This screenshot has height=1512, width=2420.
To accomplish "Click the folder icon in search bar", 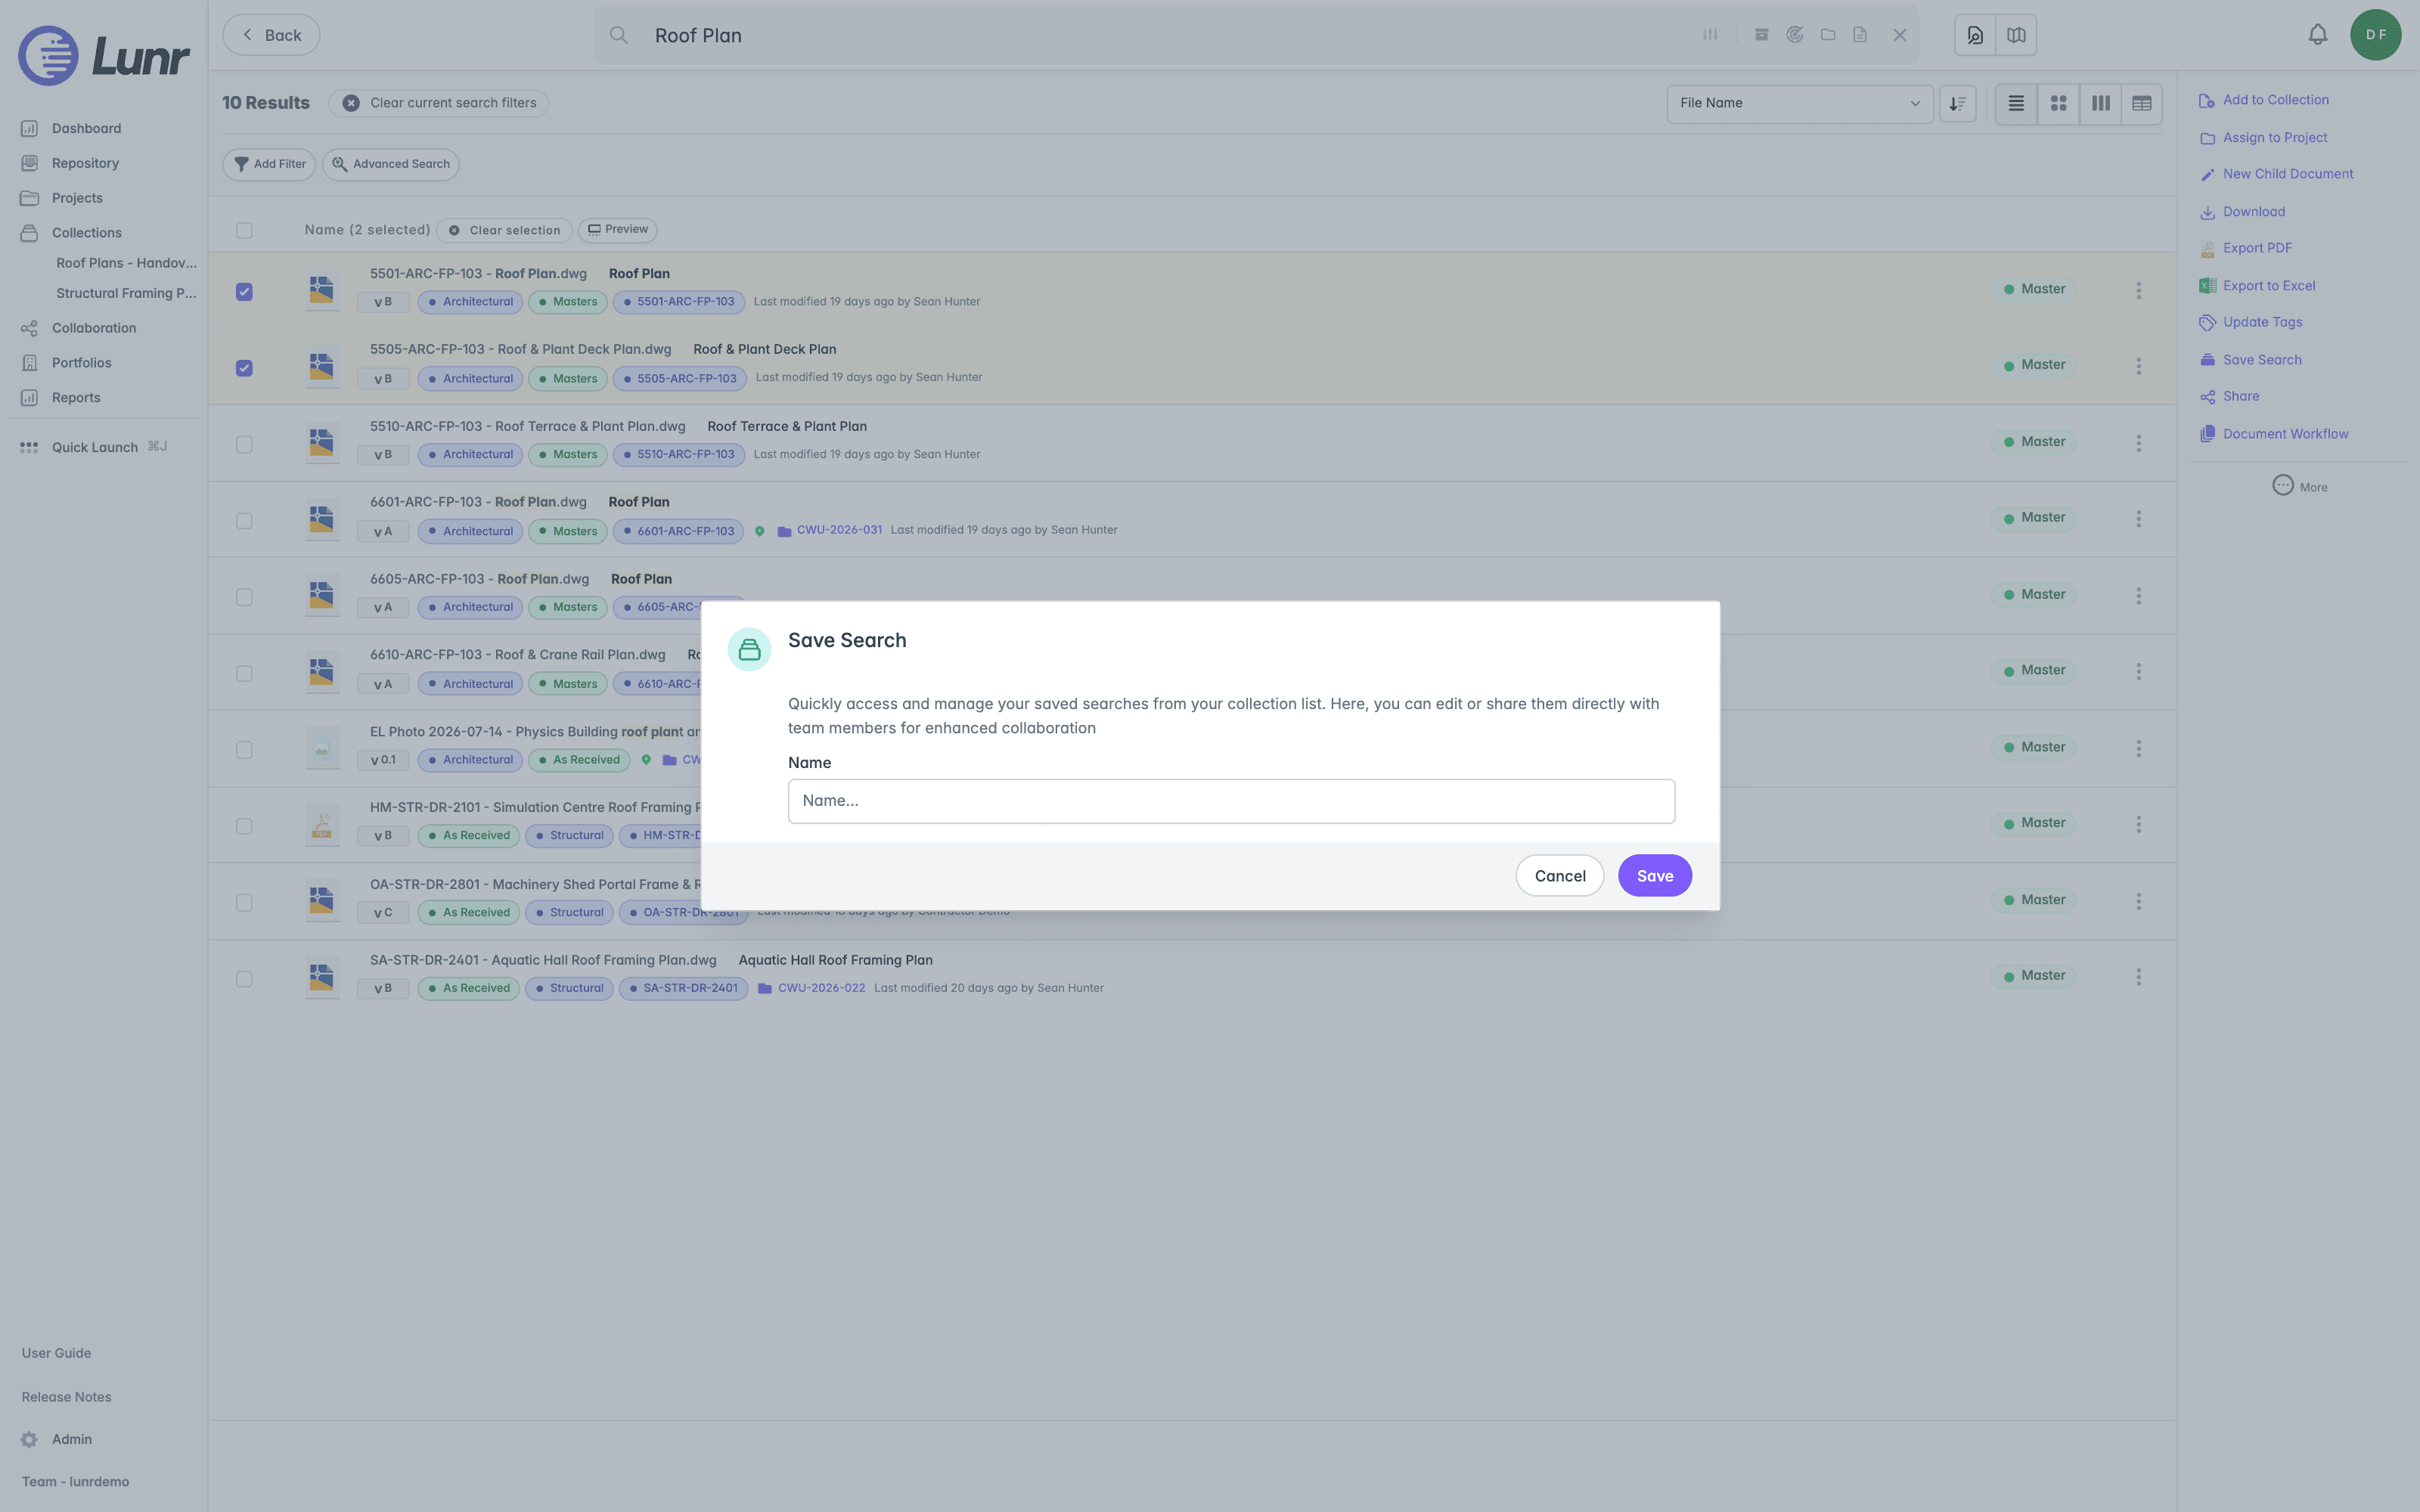I will 1828,35.
